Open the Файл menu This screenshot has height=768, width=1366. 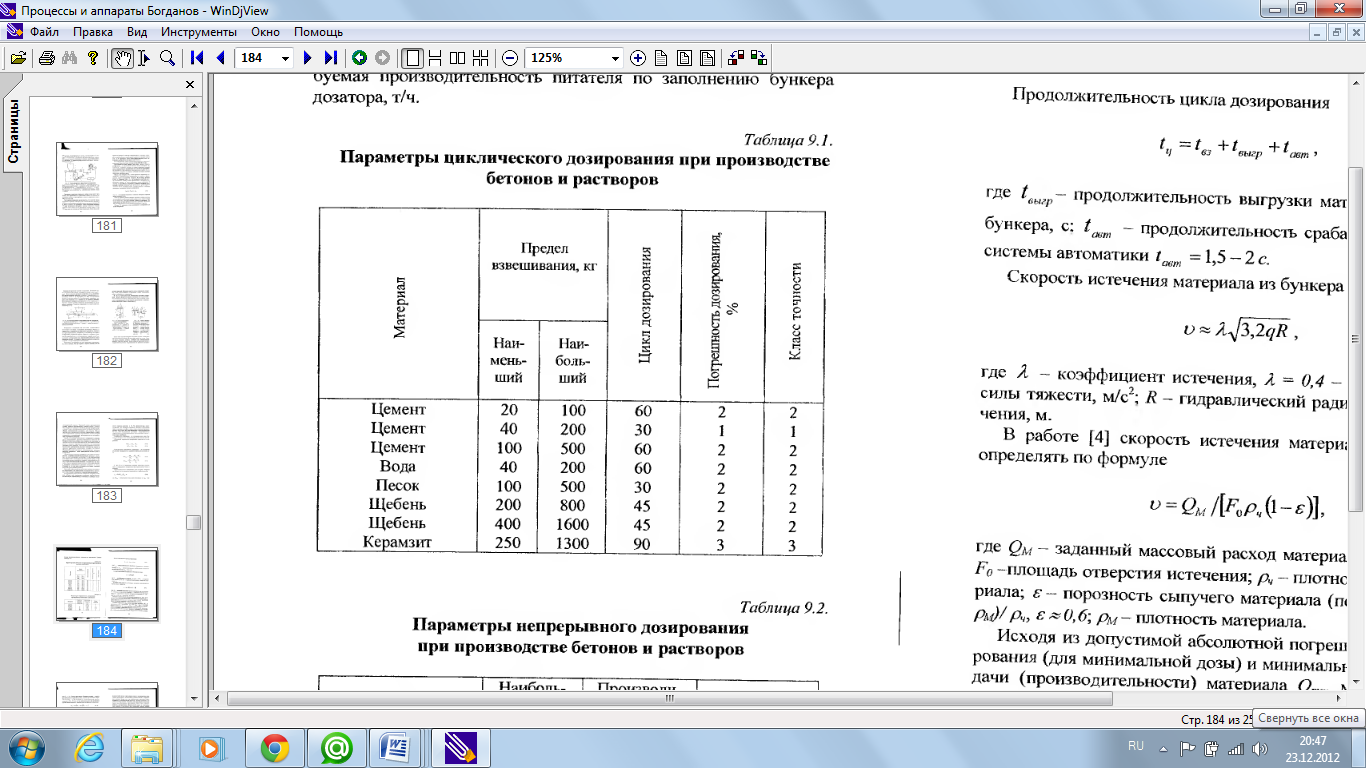coord(45,32)
